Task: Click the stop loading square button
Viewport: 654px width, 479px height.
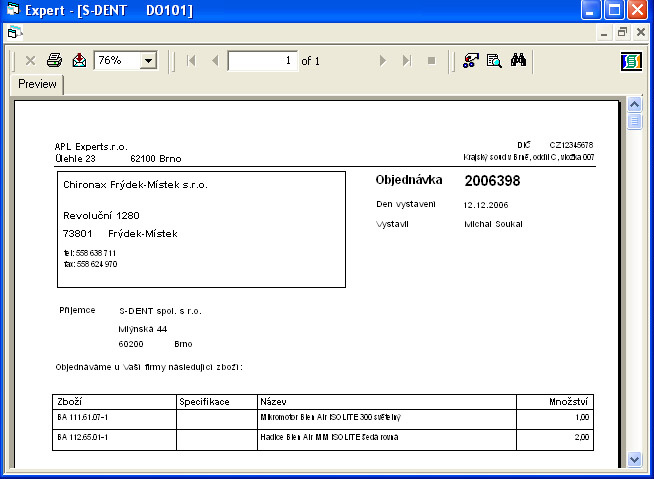Action: [431, 61]
